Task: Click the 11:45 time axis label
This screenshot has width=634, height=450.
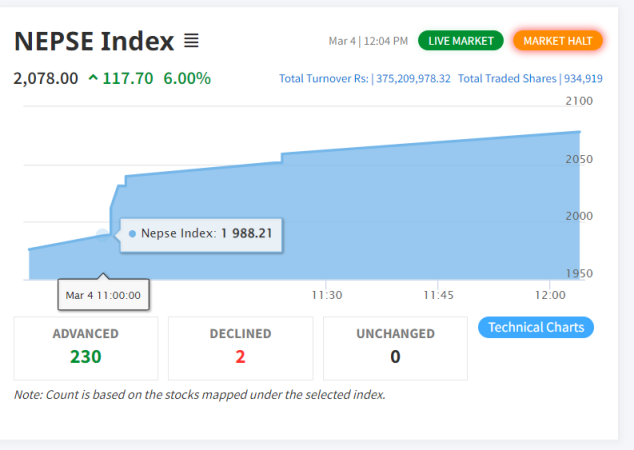Action: [x=438, y=295]
